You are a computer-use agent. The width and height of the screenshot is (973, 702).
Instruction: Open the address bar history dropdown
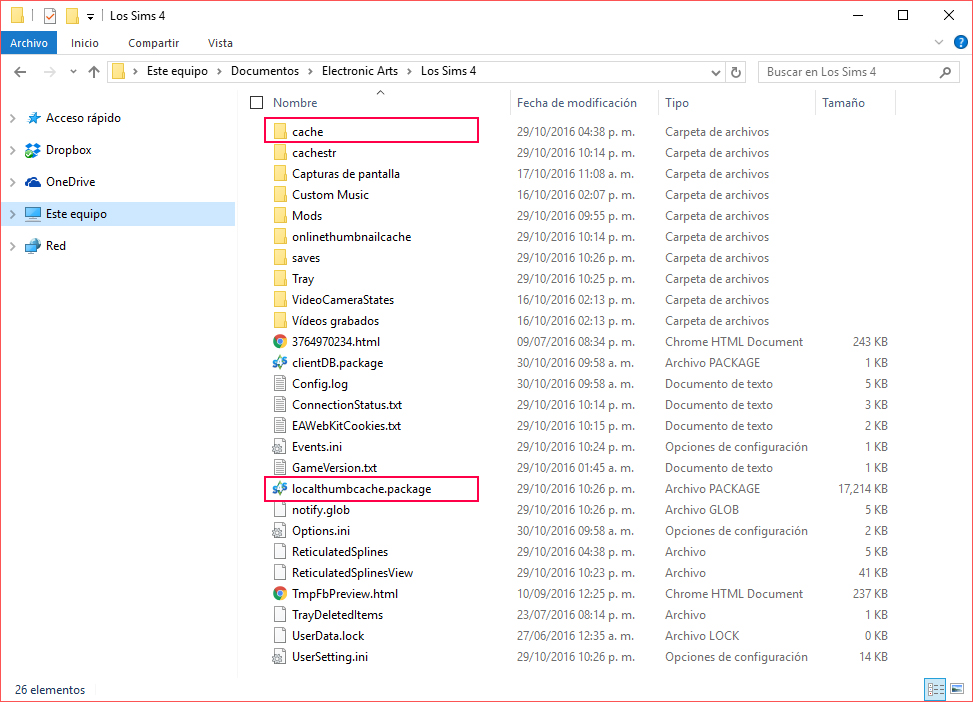[x=715, y=72]
